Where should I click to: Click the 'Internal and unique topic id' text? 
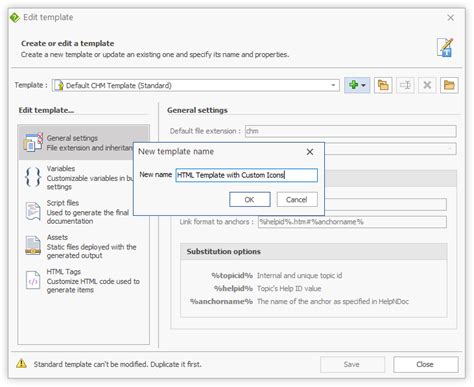coord(300,276)
